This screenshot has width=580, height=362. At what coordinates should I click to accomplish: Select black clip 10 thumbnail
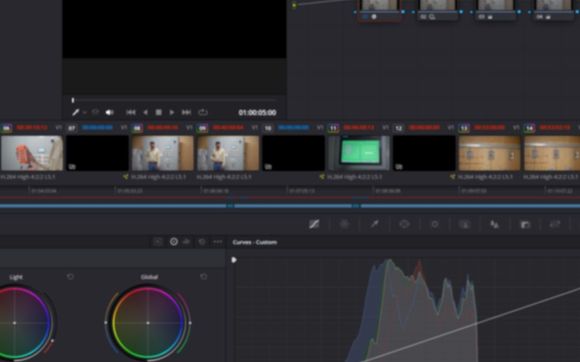294,153
